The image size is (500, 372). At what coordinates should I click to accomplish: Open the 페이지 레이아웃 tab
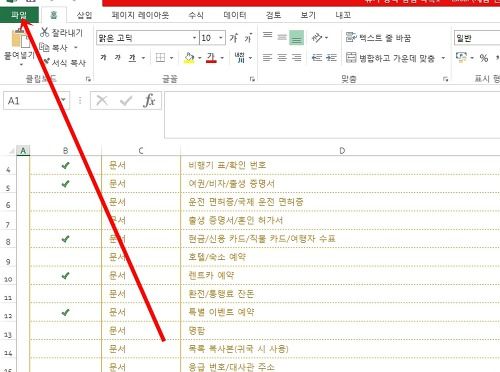pyautogui.click(x=140, y=15)
